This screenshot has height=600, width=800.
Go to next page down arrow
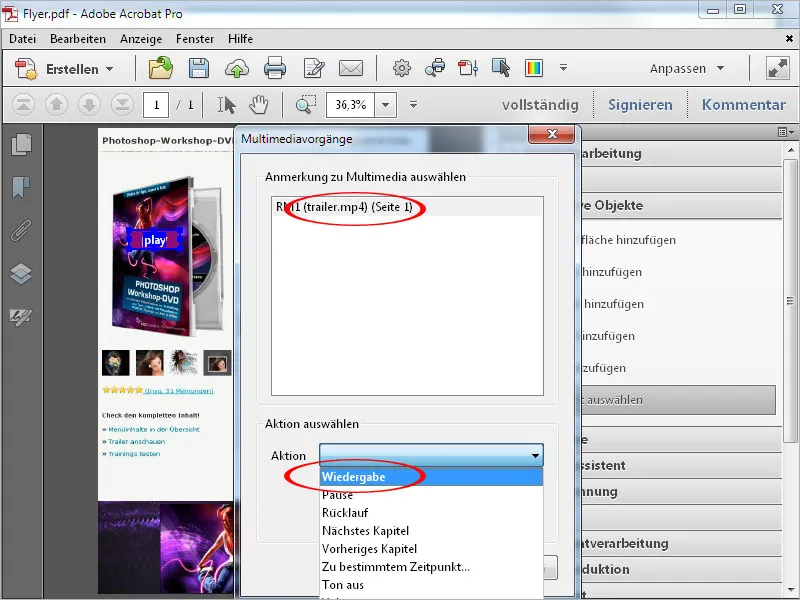click(89, 105)
